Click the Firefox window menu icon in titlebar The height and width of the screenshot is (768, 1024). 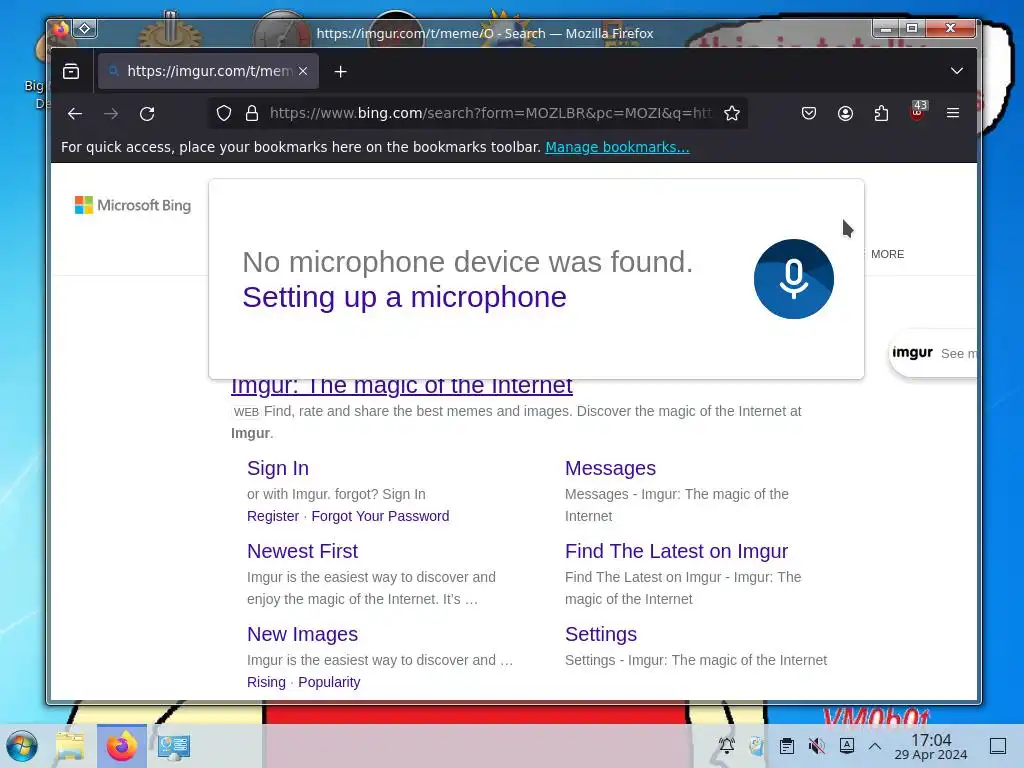click(61, 29)
